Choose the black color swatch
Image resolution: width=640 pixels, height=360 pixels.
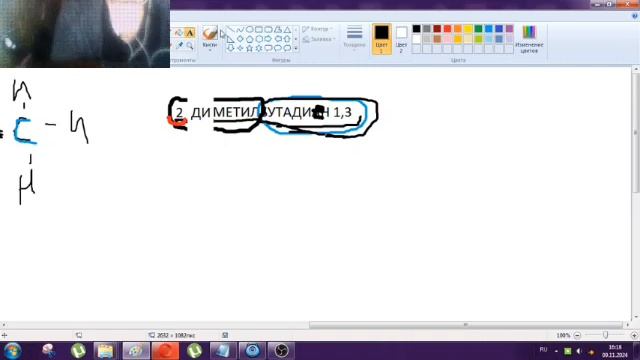416,29
